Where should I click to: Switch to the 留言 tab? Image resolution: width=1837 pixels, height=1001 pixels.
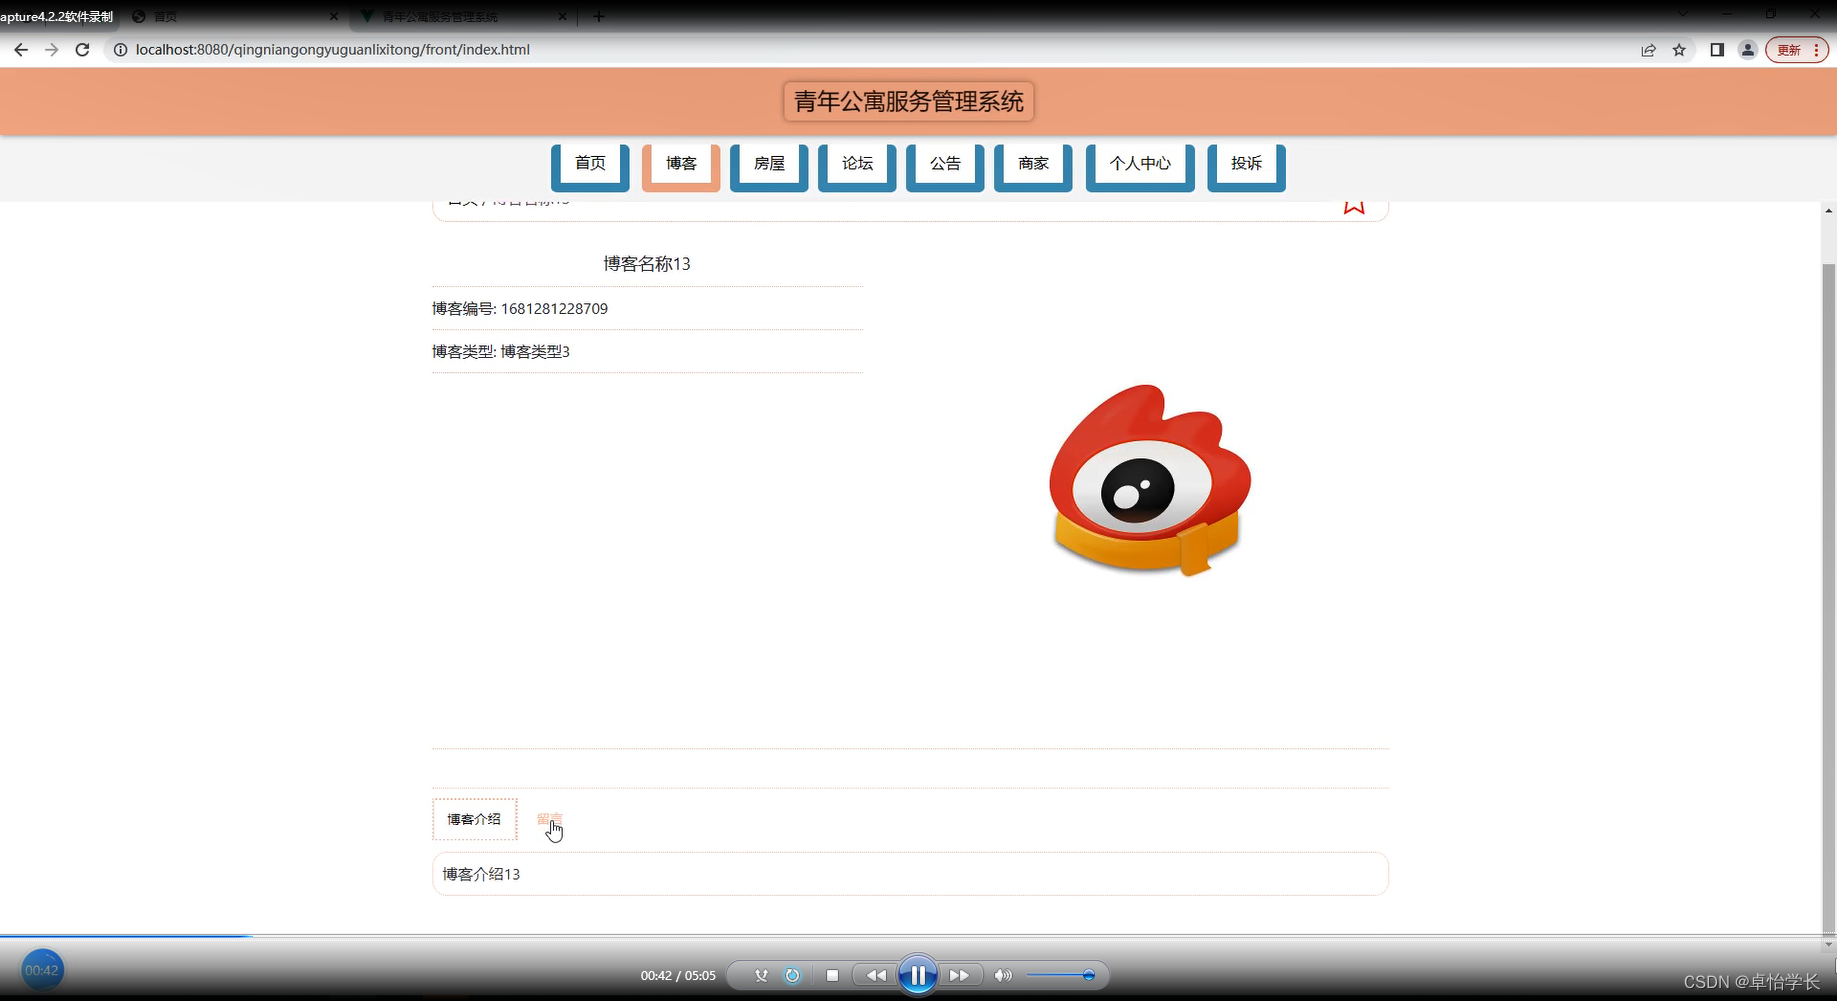pos(549,819)
